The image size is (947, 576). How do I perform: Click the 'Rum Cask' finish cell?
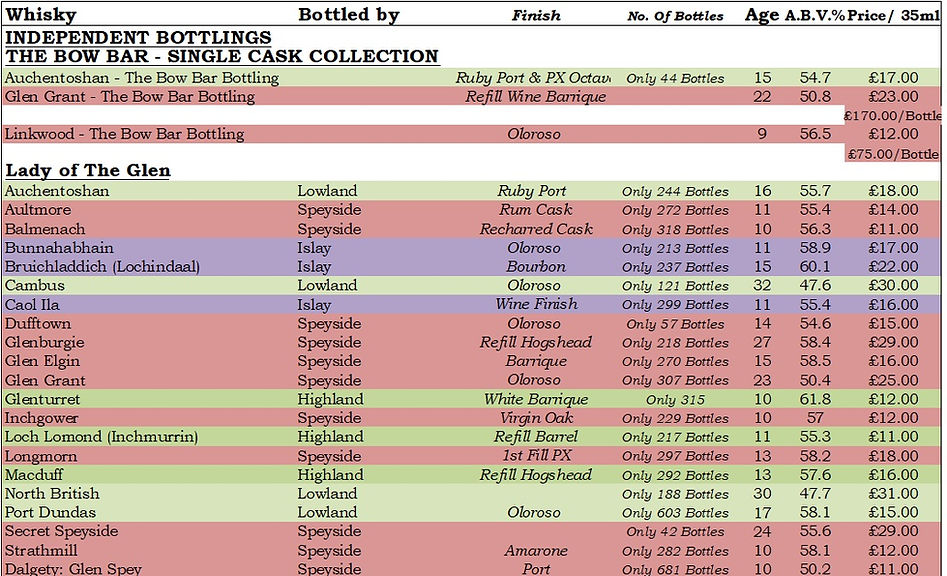536,210
